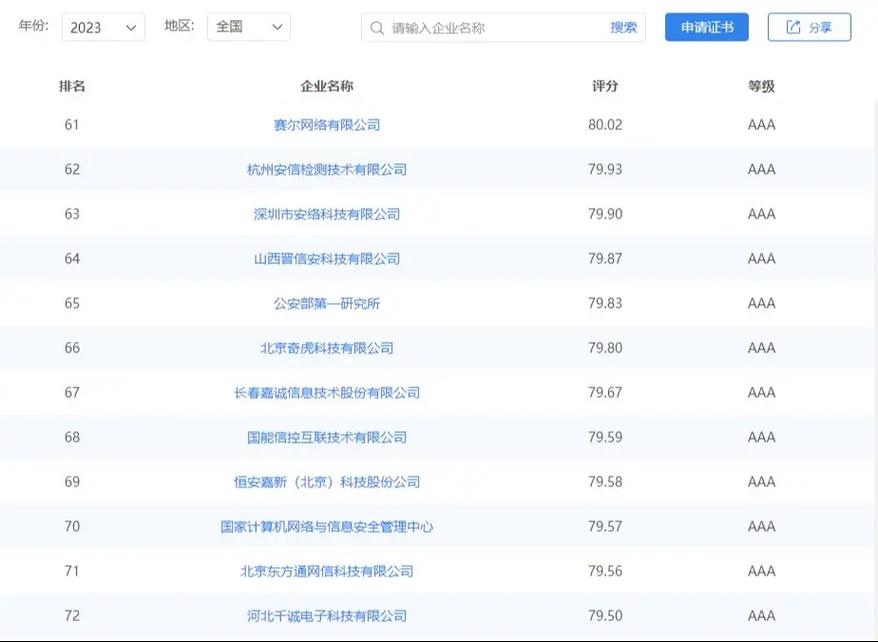Open 山西晋信安科技有限公司 link

(326, 259)
